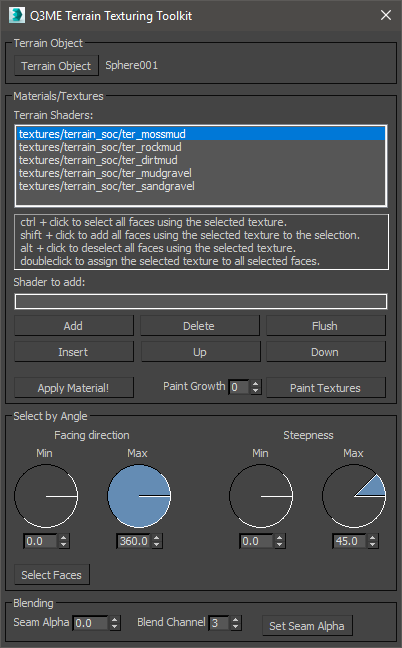Click the Add shader button
Viewport: 402px width, 648px height.
[x=74, y=326]
